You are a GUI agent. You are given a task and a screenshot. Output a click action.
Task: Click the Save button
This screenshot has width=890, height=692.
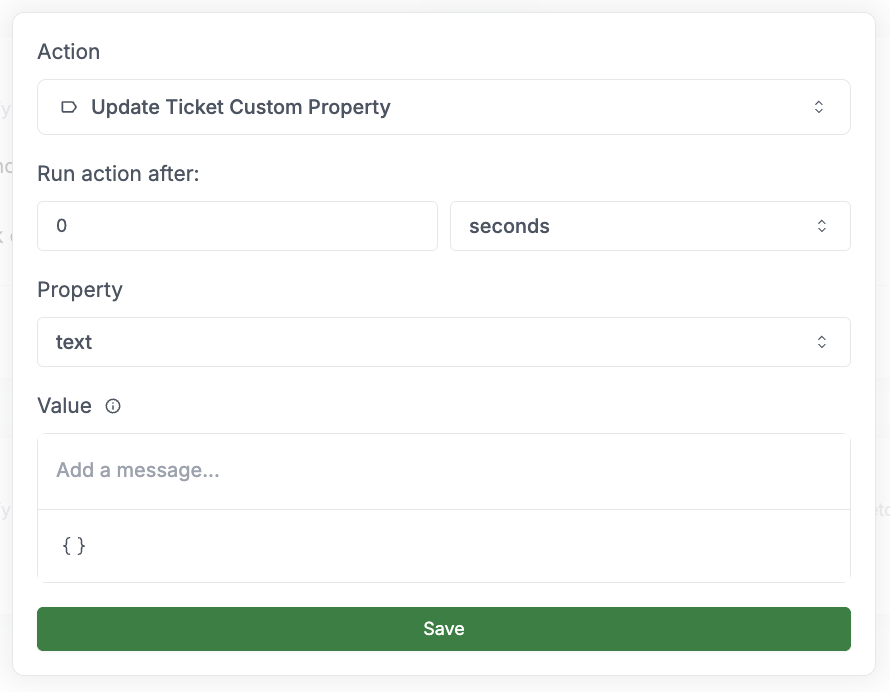[x=444, y=628]
